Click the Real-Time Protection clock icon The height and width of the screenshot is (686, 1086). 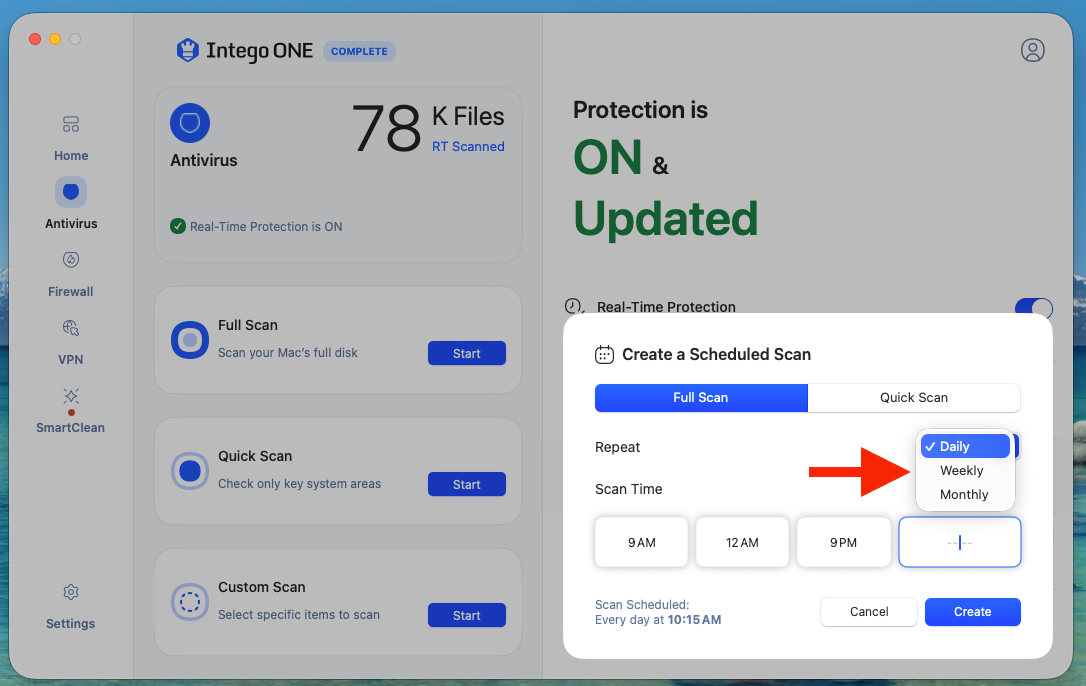click(x=573, y=306)
